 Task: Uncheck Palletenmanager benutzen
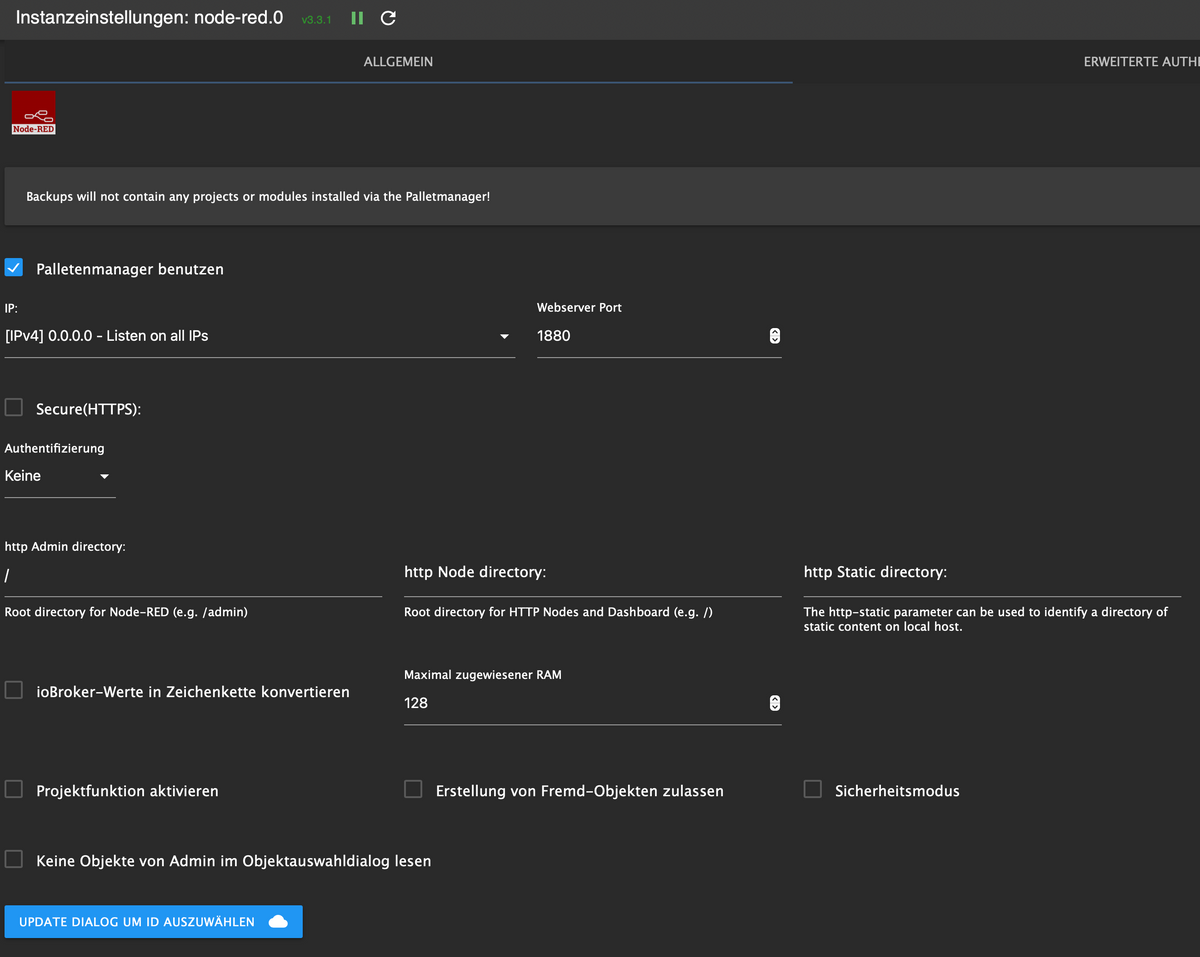tap(14, 268)
